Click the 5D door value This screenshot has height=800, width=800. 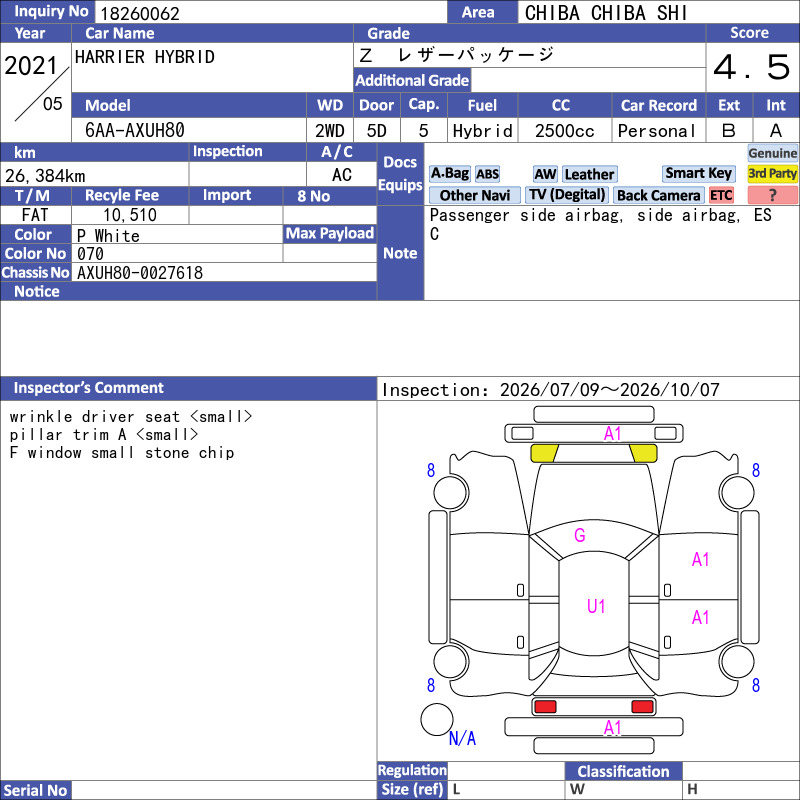377,131
